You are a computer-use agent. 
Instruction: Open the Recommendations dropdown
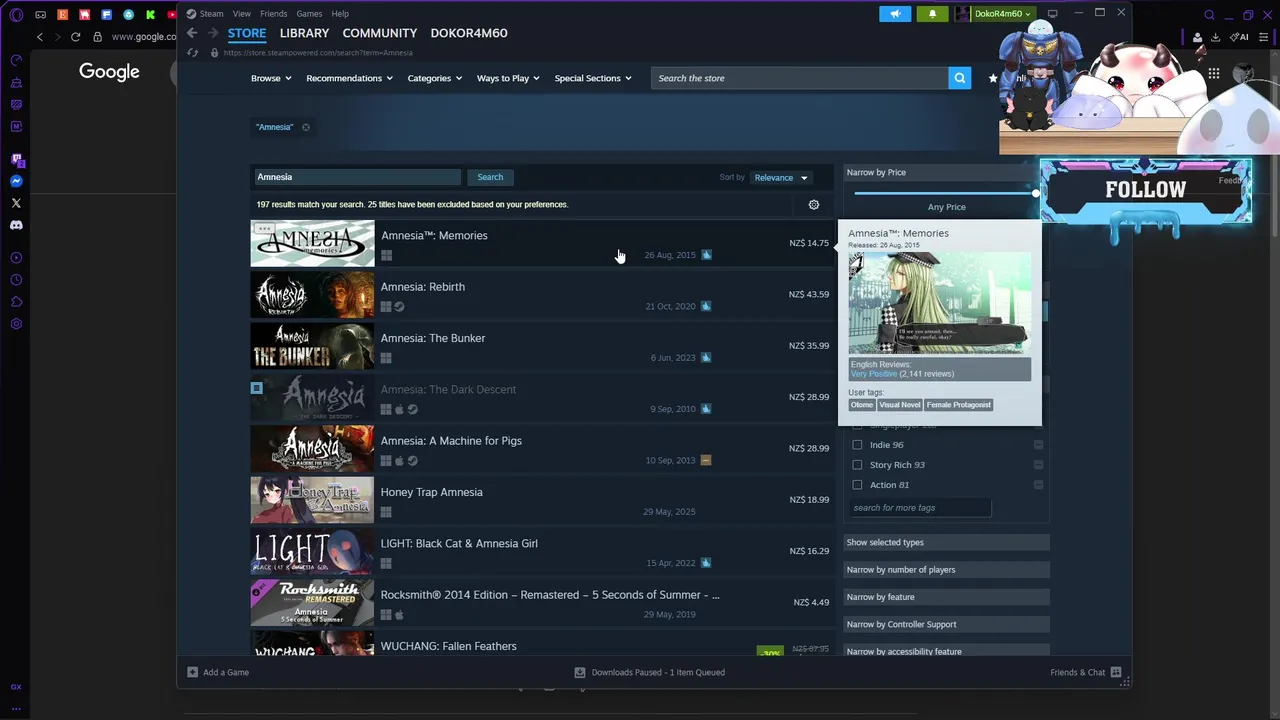pyautogui.click(x=349, y=78)
